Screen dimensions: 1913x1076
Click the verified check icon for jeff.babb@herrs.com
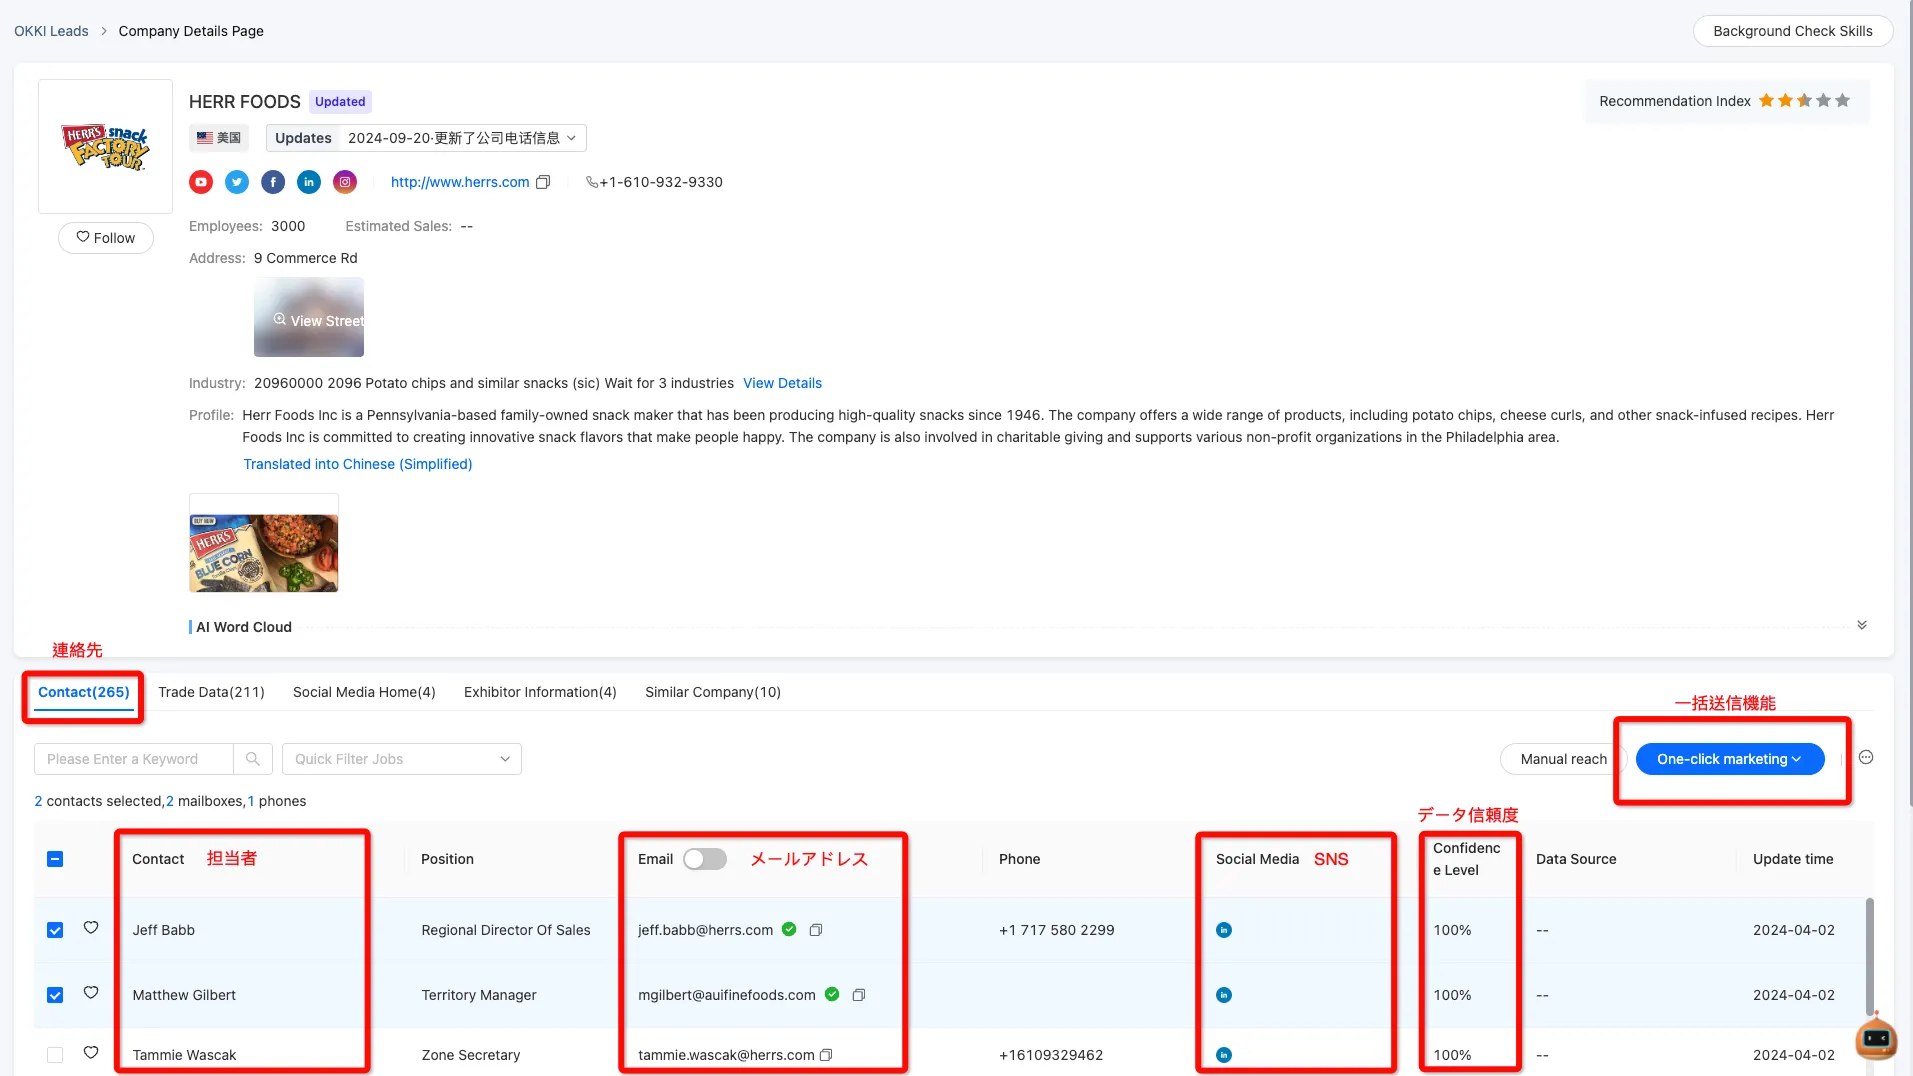coord(789,929)
